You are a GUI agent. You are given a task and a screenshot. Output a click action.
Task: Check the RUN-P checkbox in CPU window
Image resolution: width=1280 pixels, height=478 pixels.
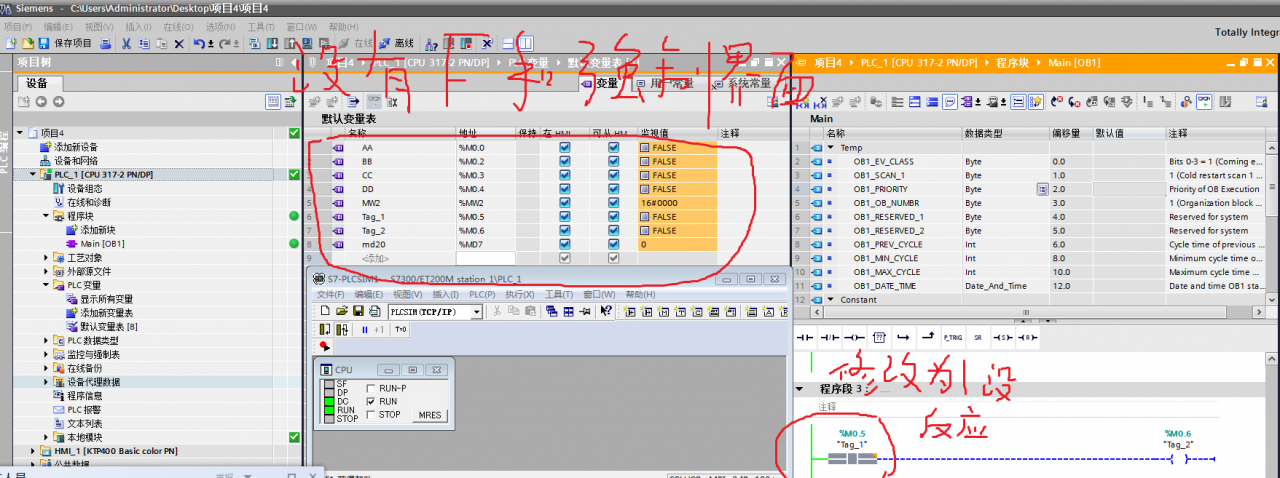(x=372, y=388)
